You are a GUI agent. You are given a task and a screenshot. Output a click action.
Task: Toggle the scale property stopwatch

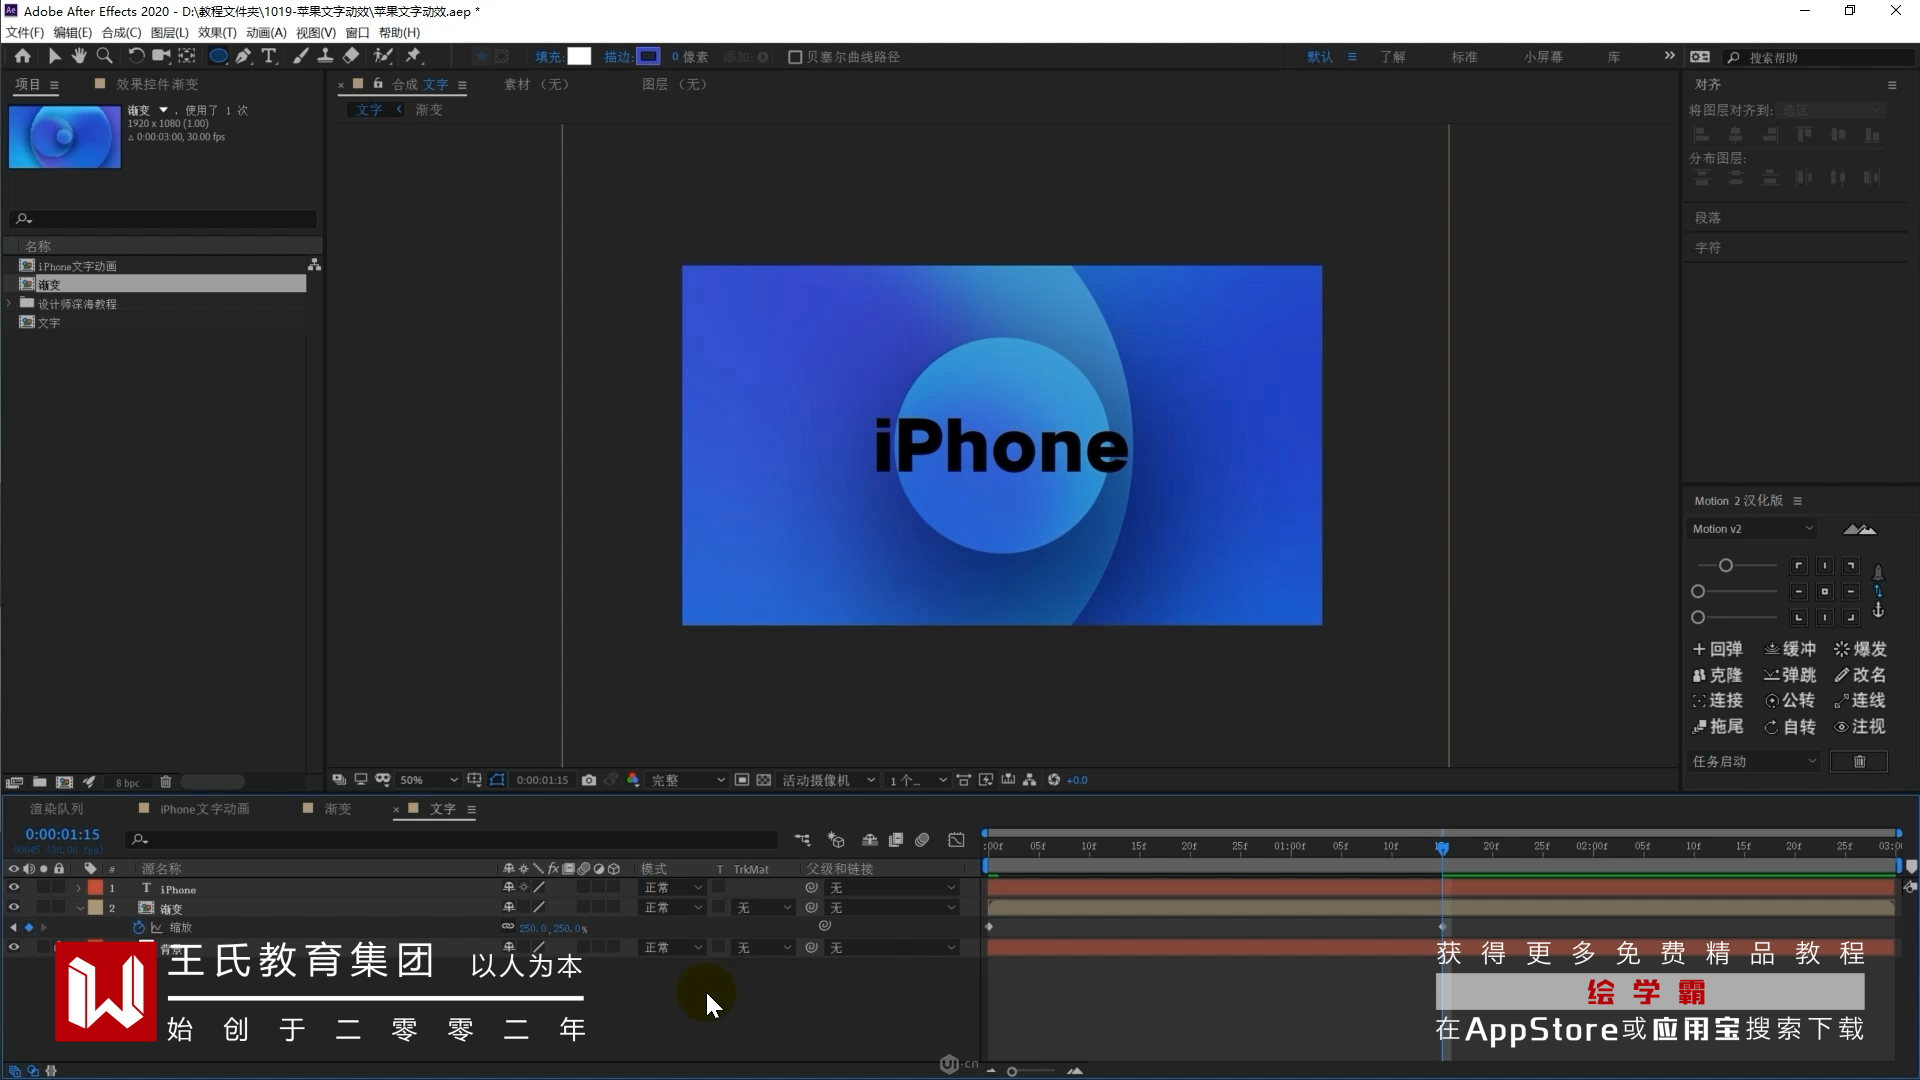(x=139, y=928)
